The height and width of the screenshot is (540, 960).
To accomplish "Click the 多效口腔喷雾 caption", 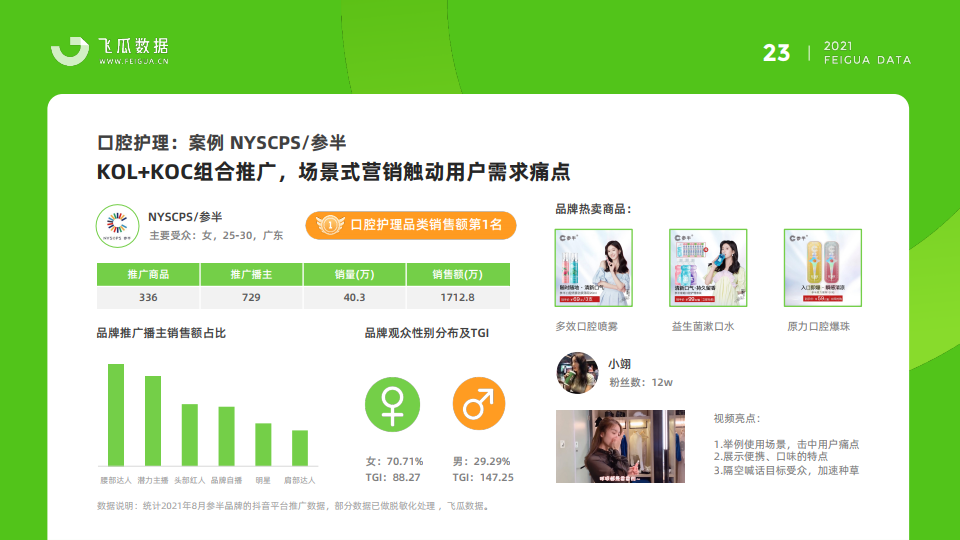I will coord(587,326).
